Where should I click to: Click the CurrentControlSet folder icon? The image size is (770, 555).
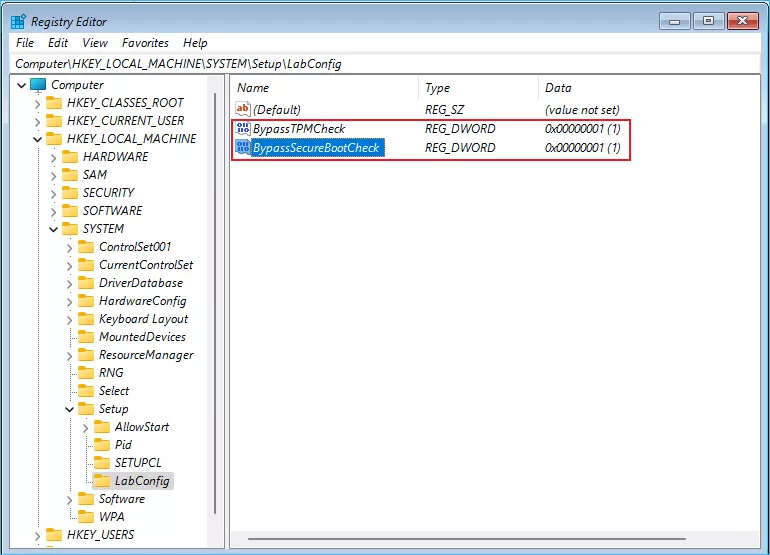(x=86, y=265)
